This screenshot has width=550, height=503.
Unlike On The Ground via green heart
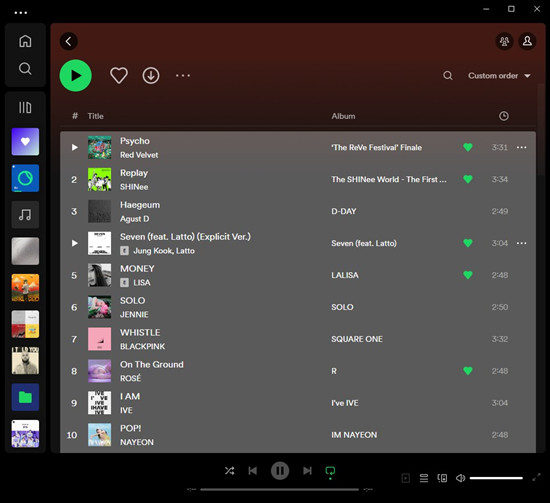468,371
